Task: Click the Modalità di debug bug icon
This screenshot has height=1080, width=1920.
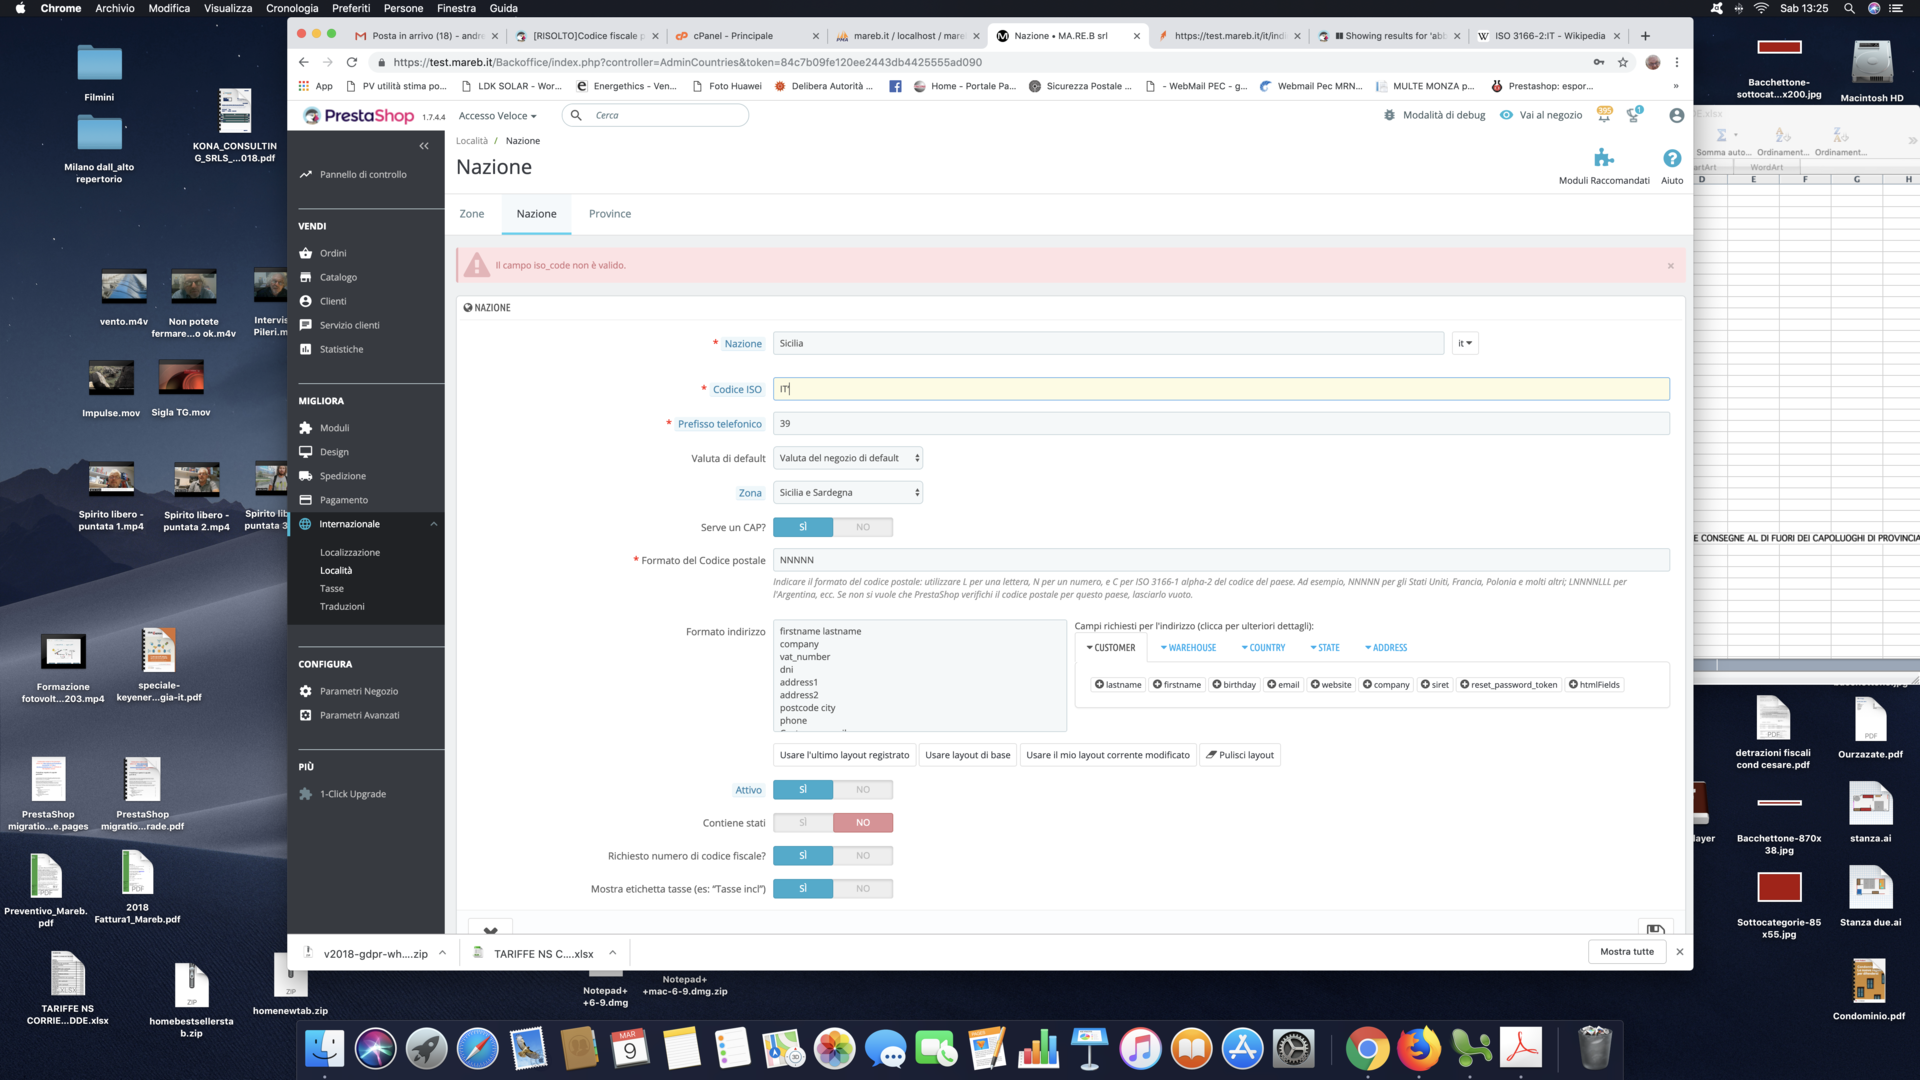Action: (x=1389, y=116)
